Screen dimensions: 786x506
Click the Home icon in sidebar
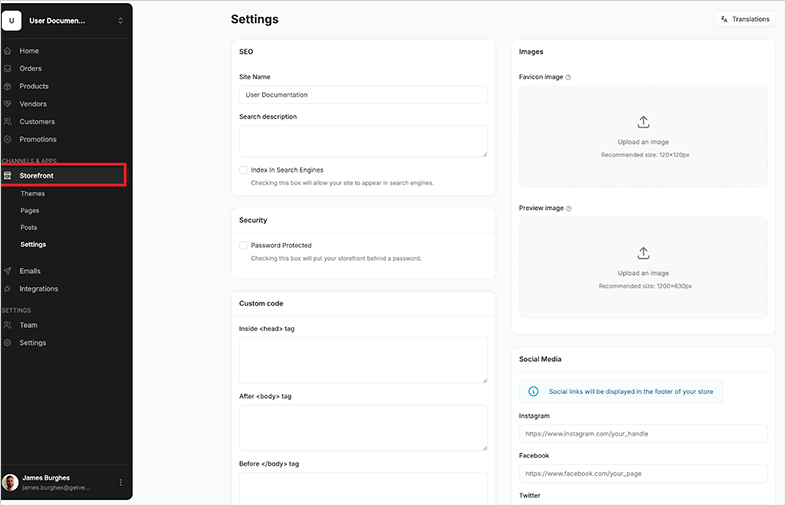point(8,51)
